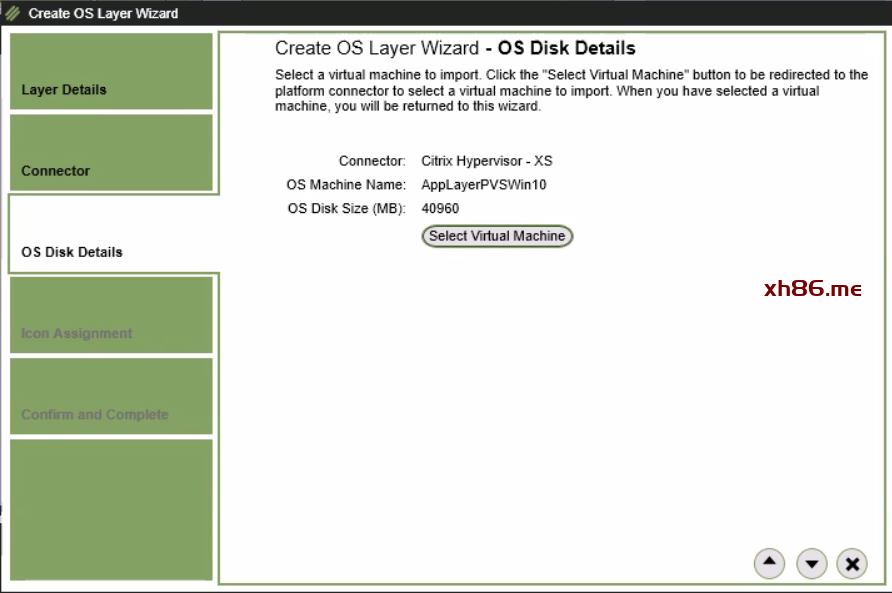Screen dimensions: 892x593
Task: Click the AppLayerPVSWin10 machine name
Action: click(x=484, y=185)
